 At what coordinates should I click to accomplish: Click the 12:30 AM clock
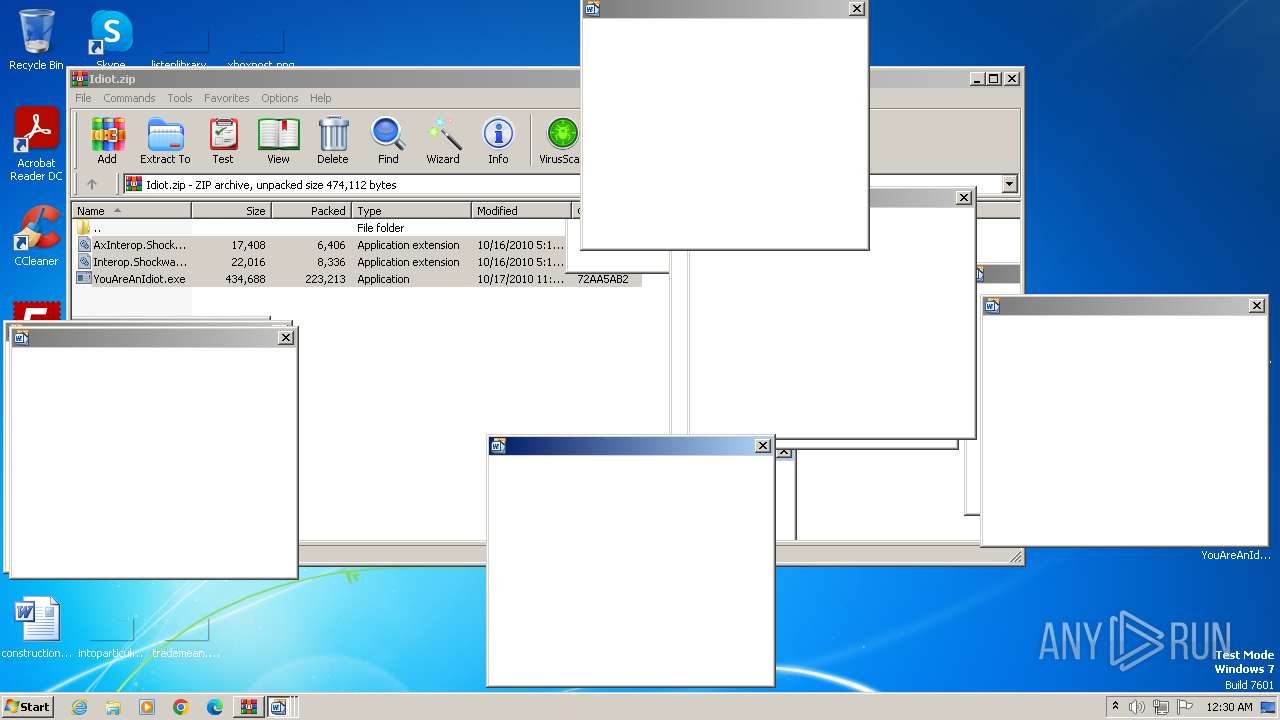point(1229,707)
